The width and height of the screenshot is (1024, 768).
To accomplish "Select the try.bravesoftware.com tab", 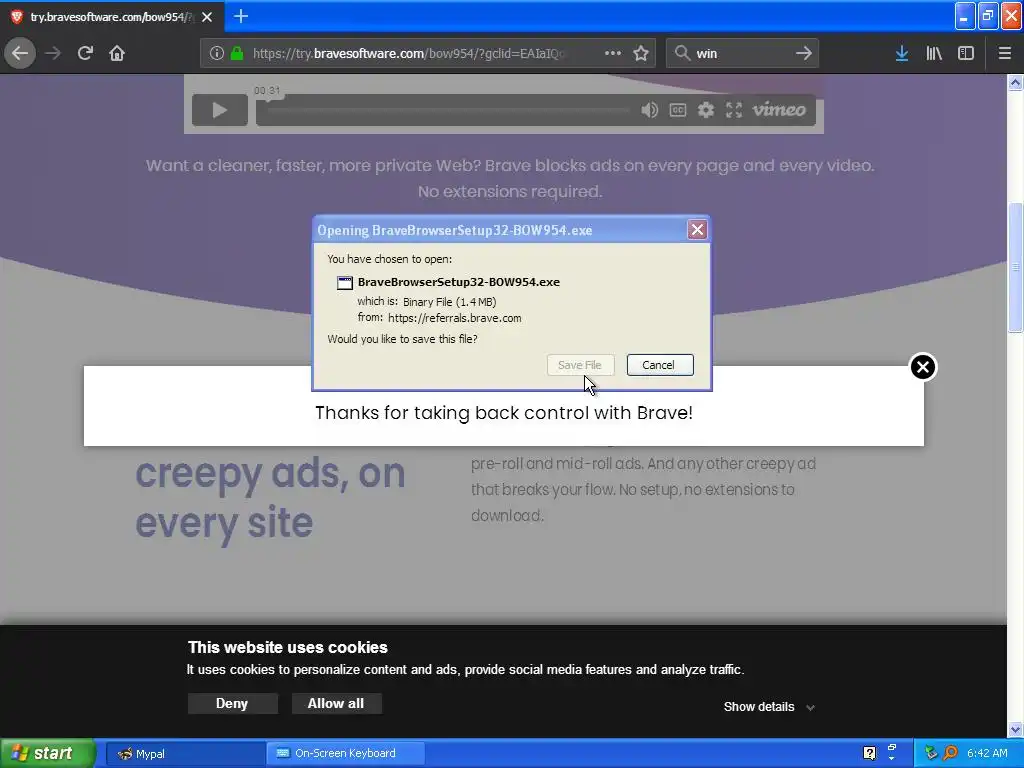I will click(112, 17).
